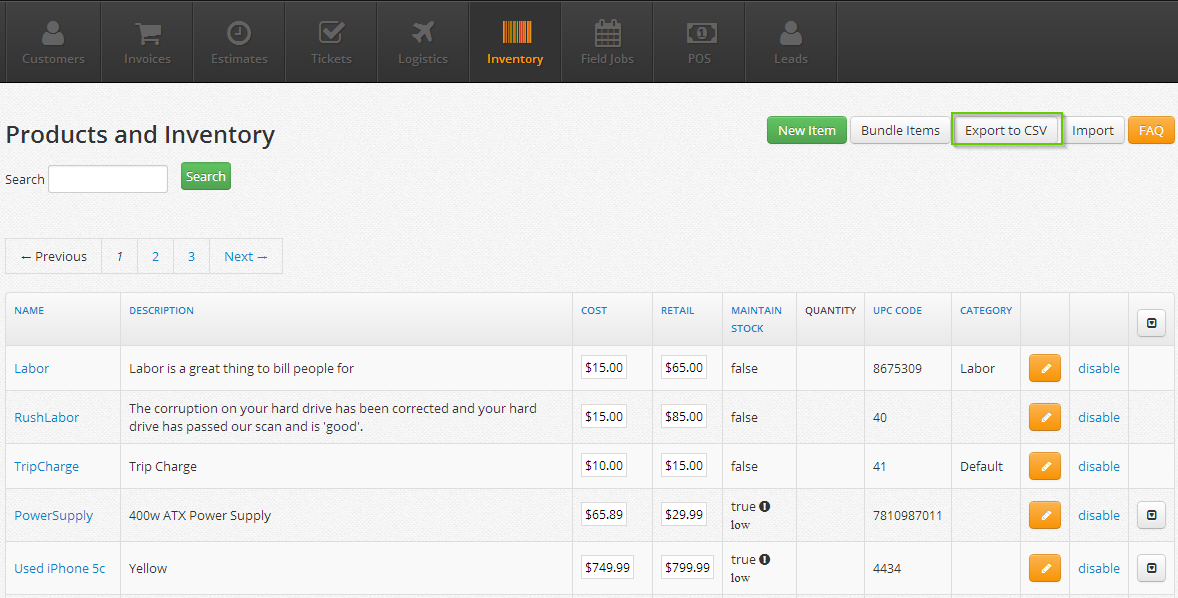Go to Invoices cart icon
Viewport: 1178px width, 598px height.
[147, 33]
